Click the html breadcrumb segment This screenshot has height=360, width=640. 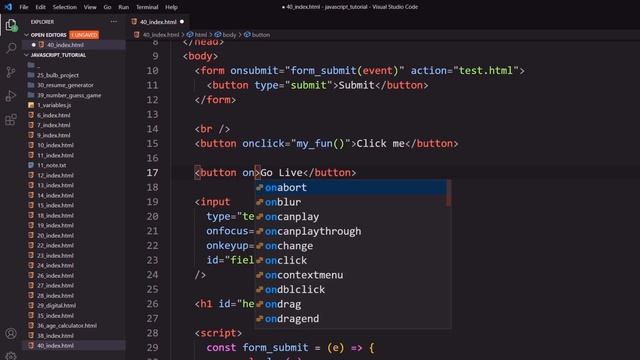[x=200, y=35]
